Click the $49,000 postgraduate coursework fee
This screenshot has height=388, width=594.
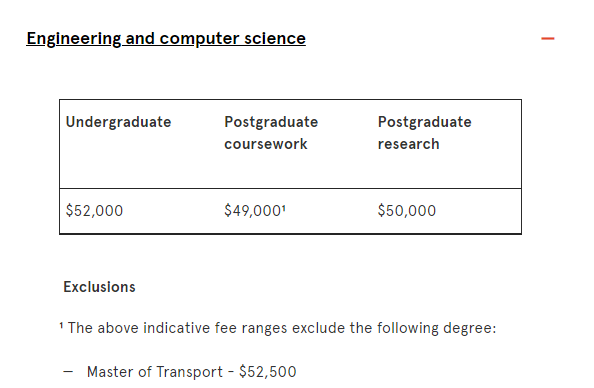[253, 211]
